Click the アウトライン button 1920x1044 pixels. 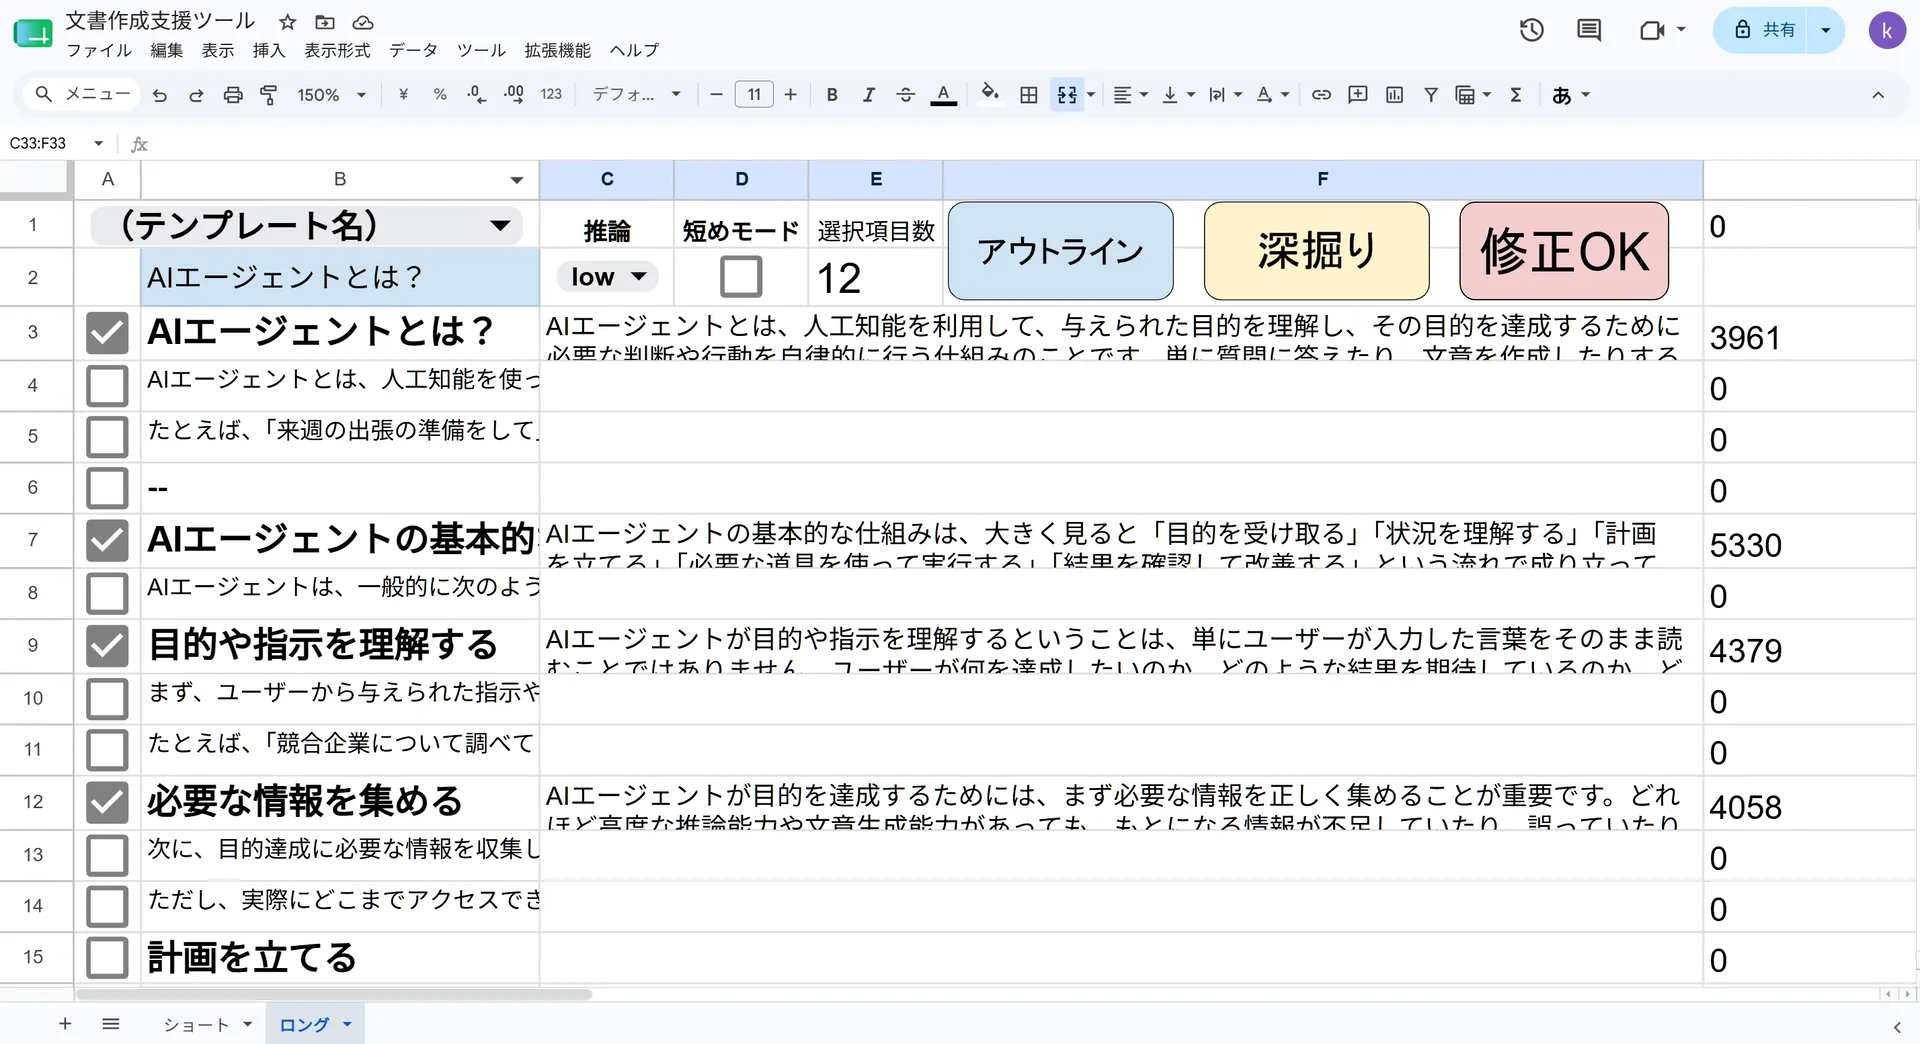[1060, 251]
